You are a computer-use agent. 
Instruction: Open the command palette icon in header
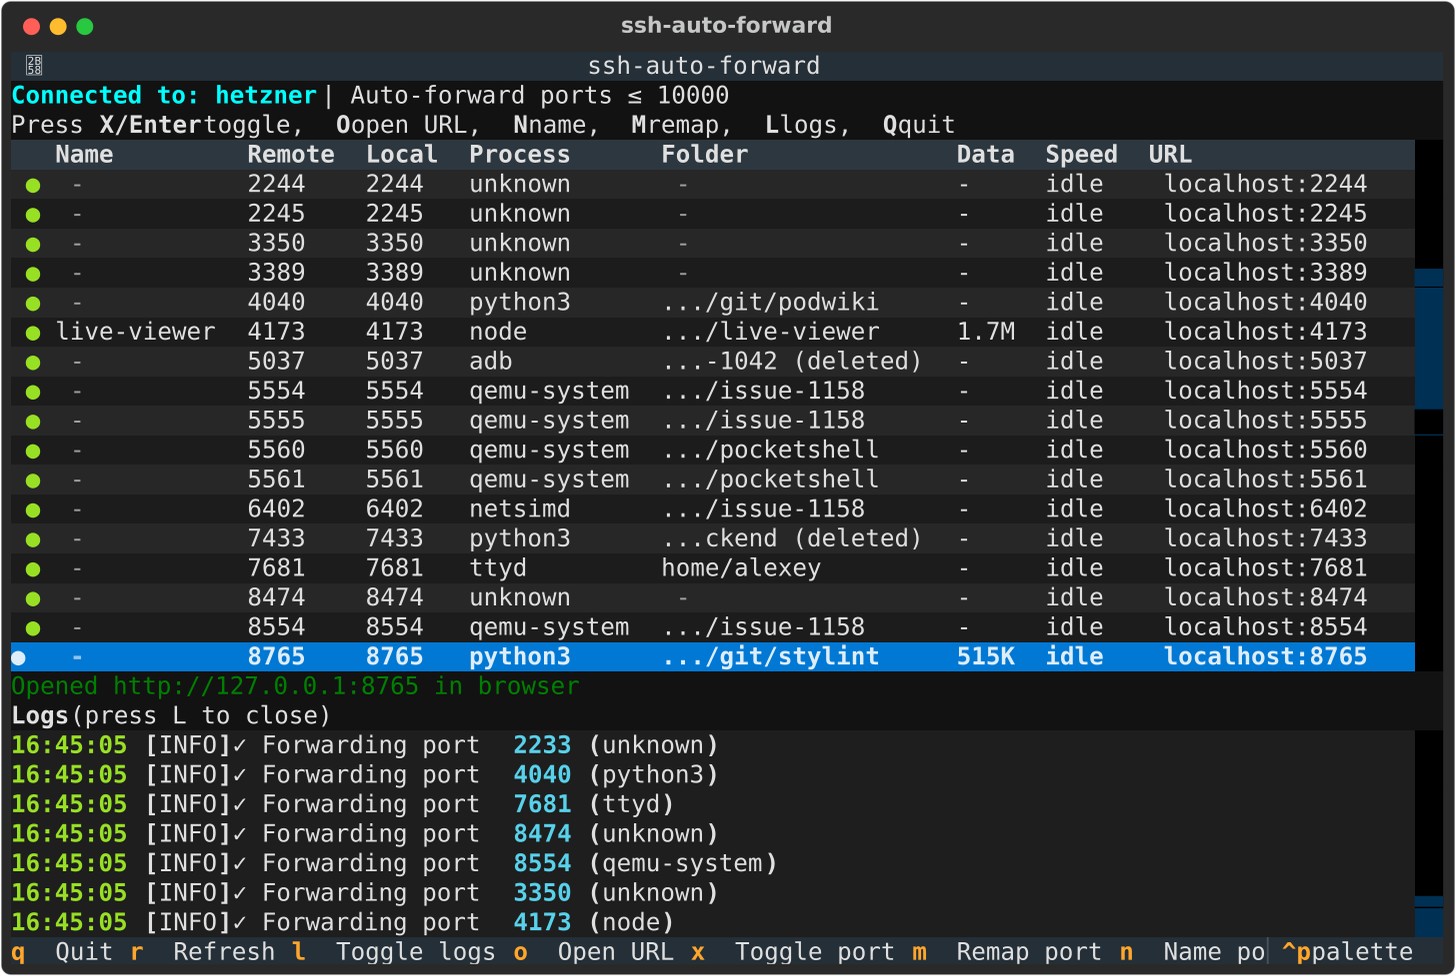click(x=34, y=66)
